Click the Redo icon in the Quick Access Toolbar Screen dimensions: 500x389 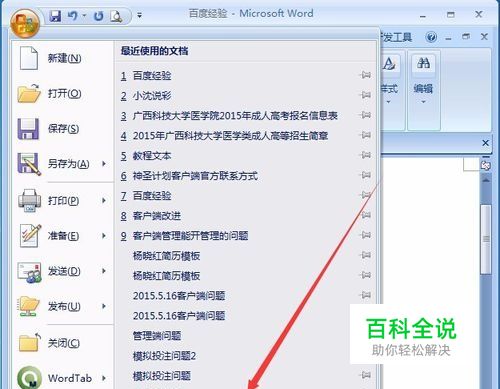pos(99,16)
